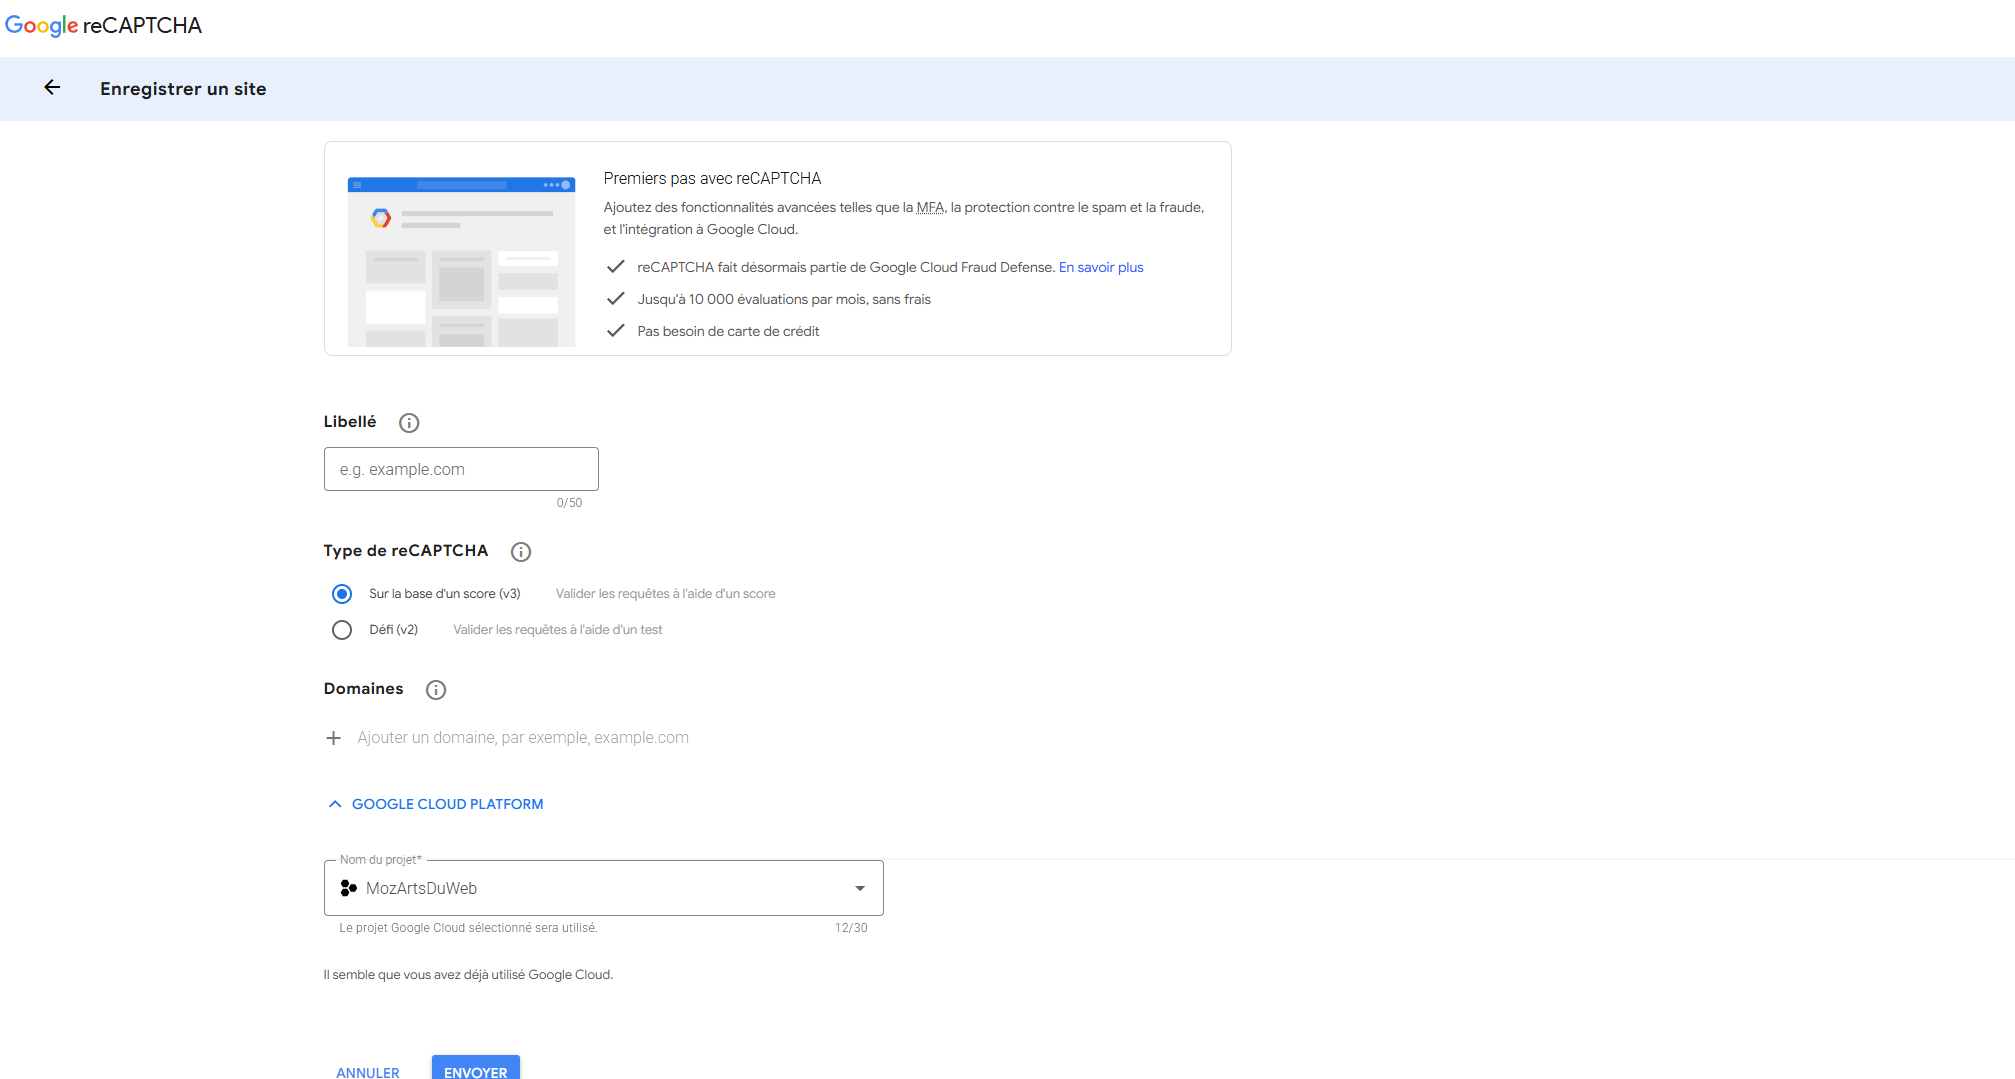Viewport: 2015px width, 1079px height.
Task: Click 'Il semble que vous avez déjà utilisé Google Cloud'
Action: [x=468, y=975]
